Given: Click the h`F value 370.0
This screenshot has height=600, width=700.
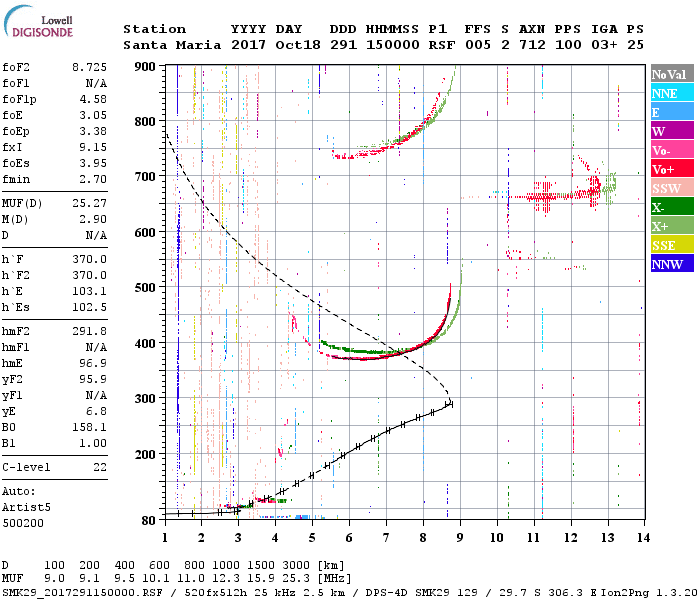Looking at the screenshot, I should [89, 260].
